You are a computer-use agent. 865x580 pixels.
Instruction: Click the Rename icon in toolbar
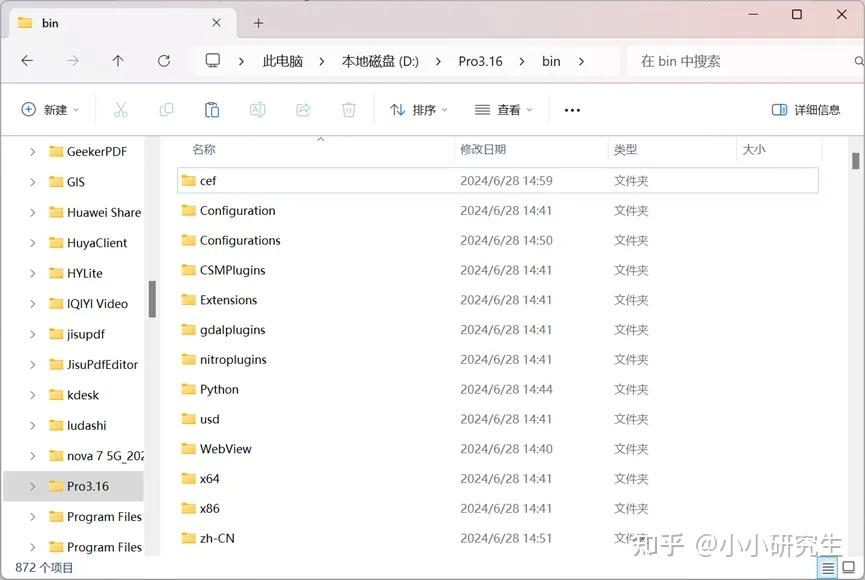258,110
